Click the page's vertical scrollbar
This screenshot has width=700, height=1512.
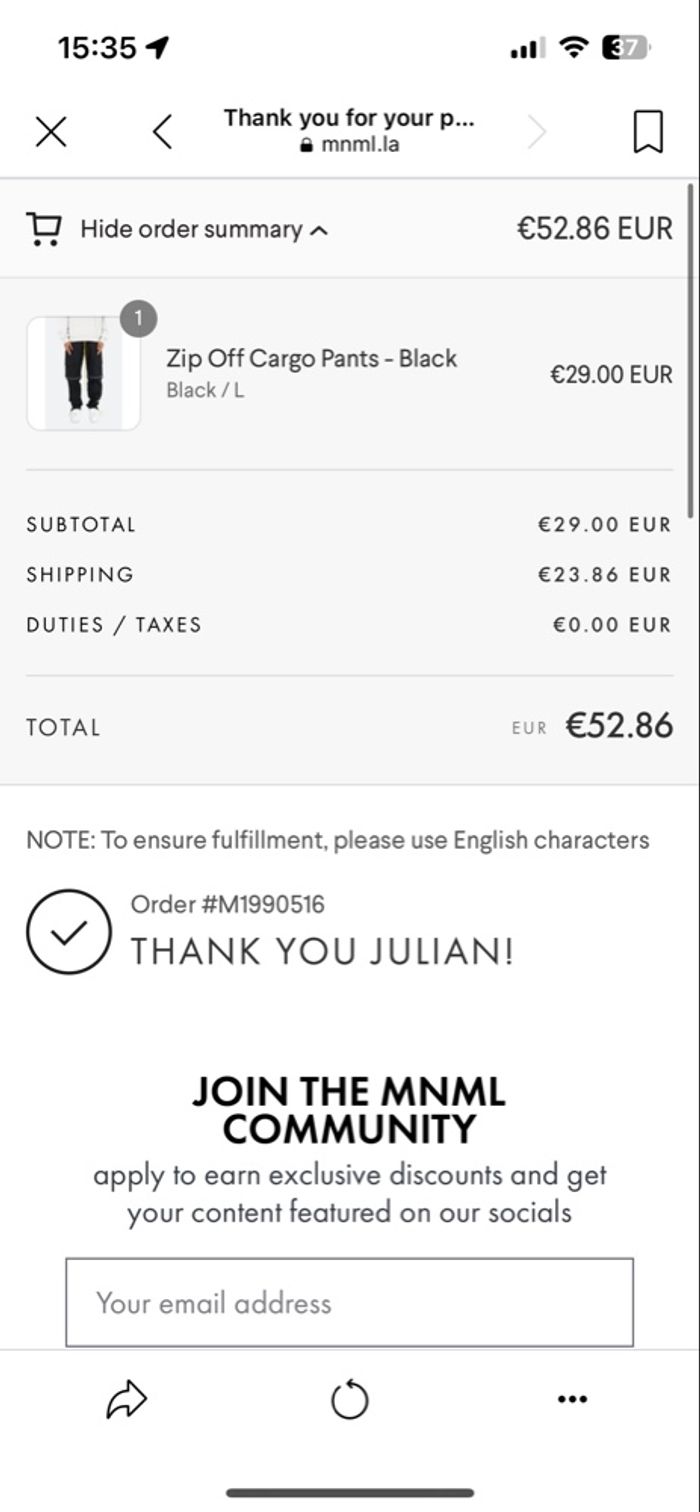[690, 350]
